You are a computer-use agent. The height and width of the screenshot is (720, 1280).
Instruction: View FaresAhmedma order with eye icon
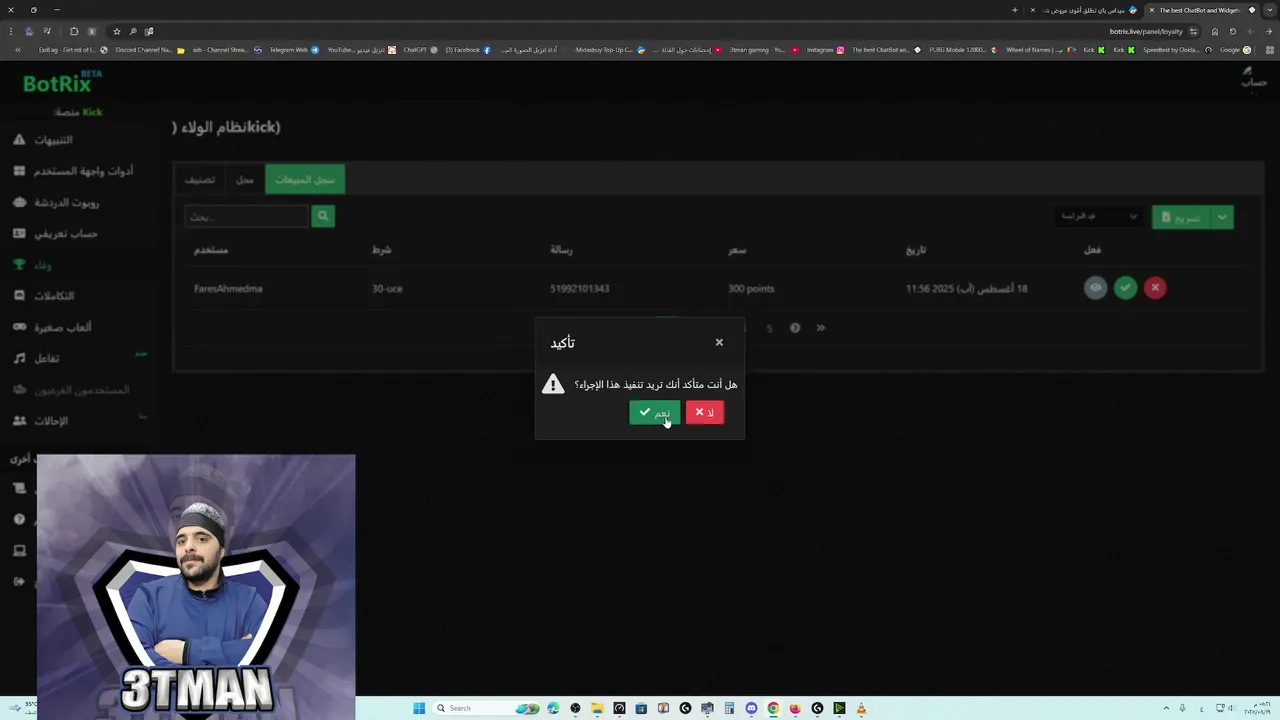coord(1096,288)
